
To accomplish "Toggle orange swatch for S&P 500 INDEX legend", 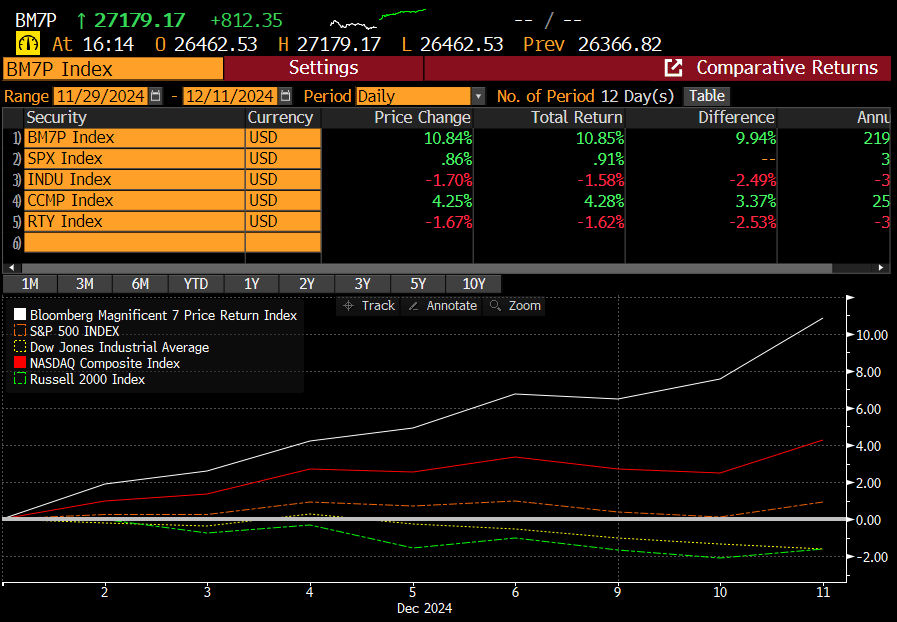I will click(x=20, y=331).
